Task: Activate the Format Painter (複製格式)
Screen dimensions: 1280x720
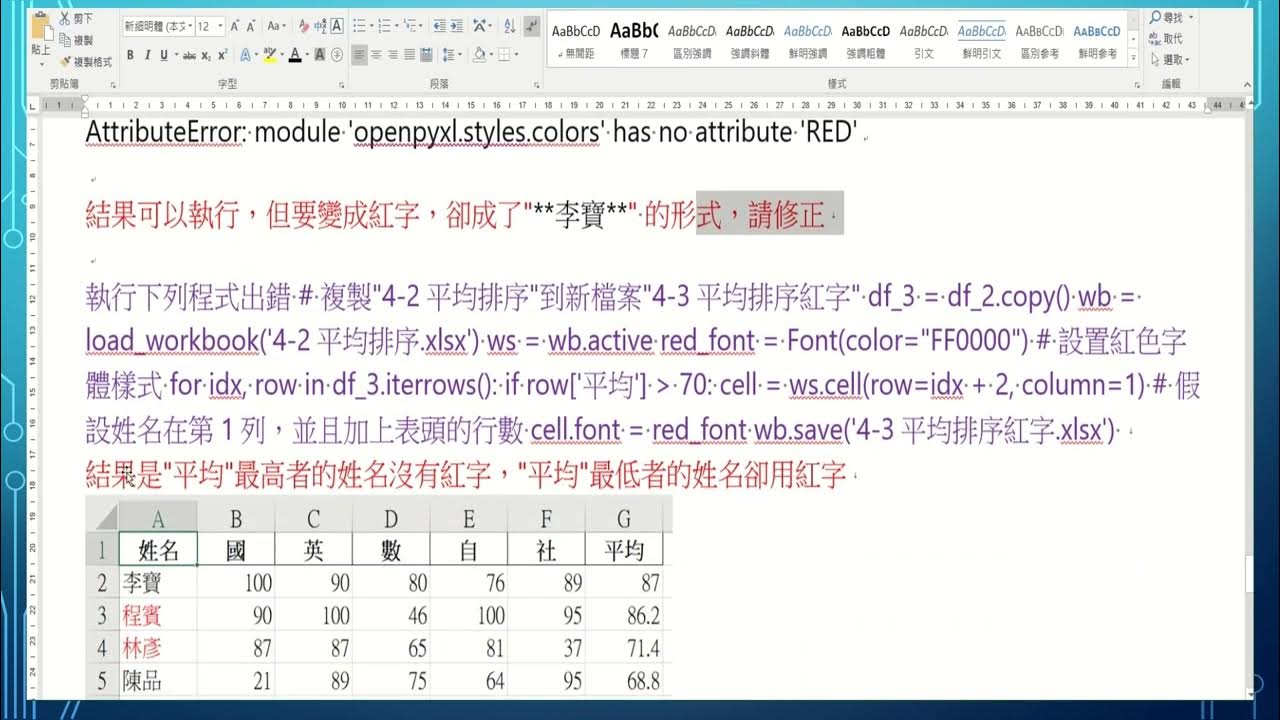Action: pos(85,62)
